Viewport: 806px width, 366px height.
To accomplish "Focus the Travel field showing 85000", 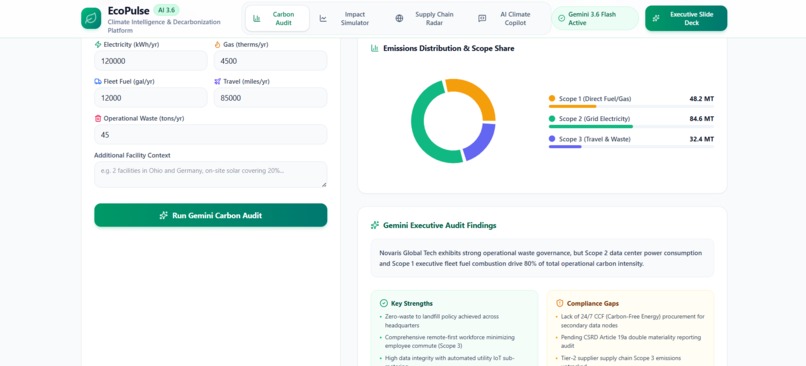I will [270, 98].
